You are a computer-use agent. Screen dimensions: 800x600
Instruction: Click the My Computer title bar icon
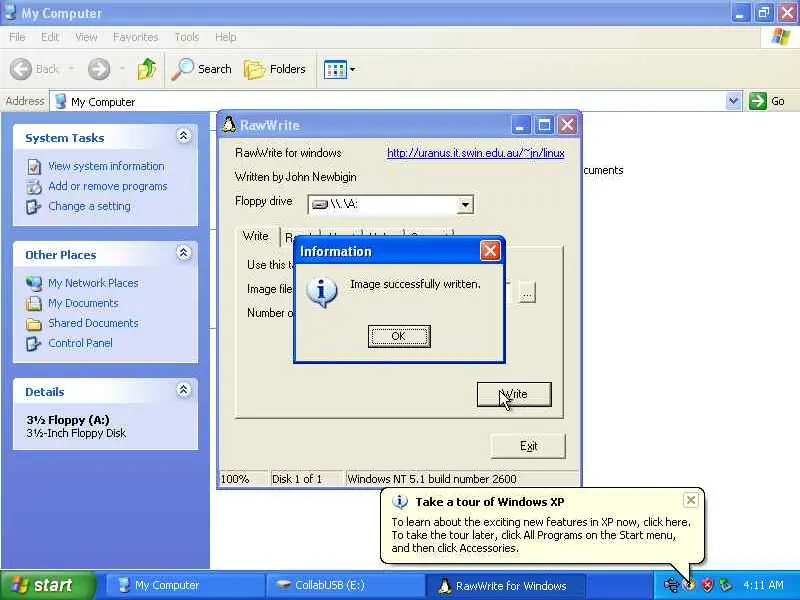tap(10, 12)
